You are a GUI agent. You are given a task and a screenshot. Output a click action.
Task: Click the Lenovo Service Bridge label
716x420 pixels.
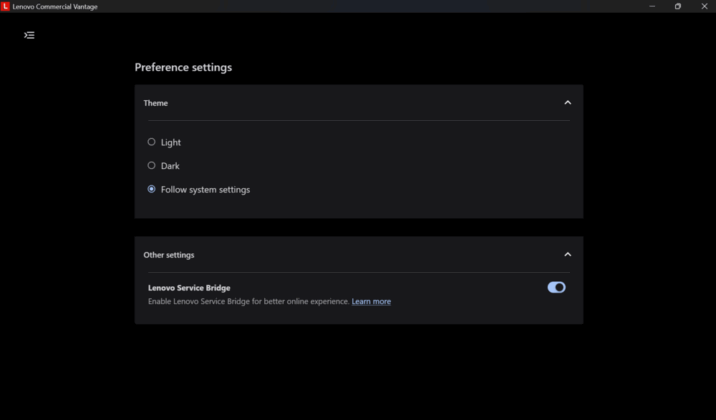pos(189,288)
